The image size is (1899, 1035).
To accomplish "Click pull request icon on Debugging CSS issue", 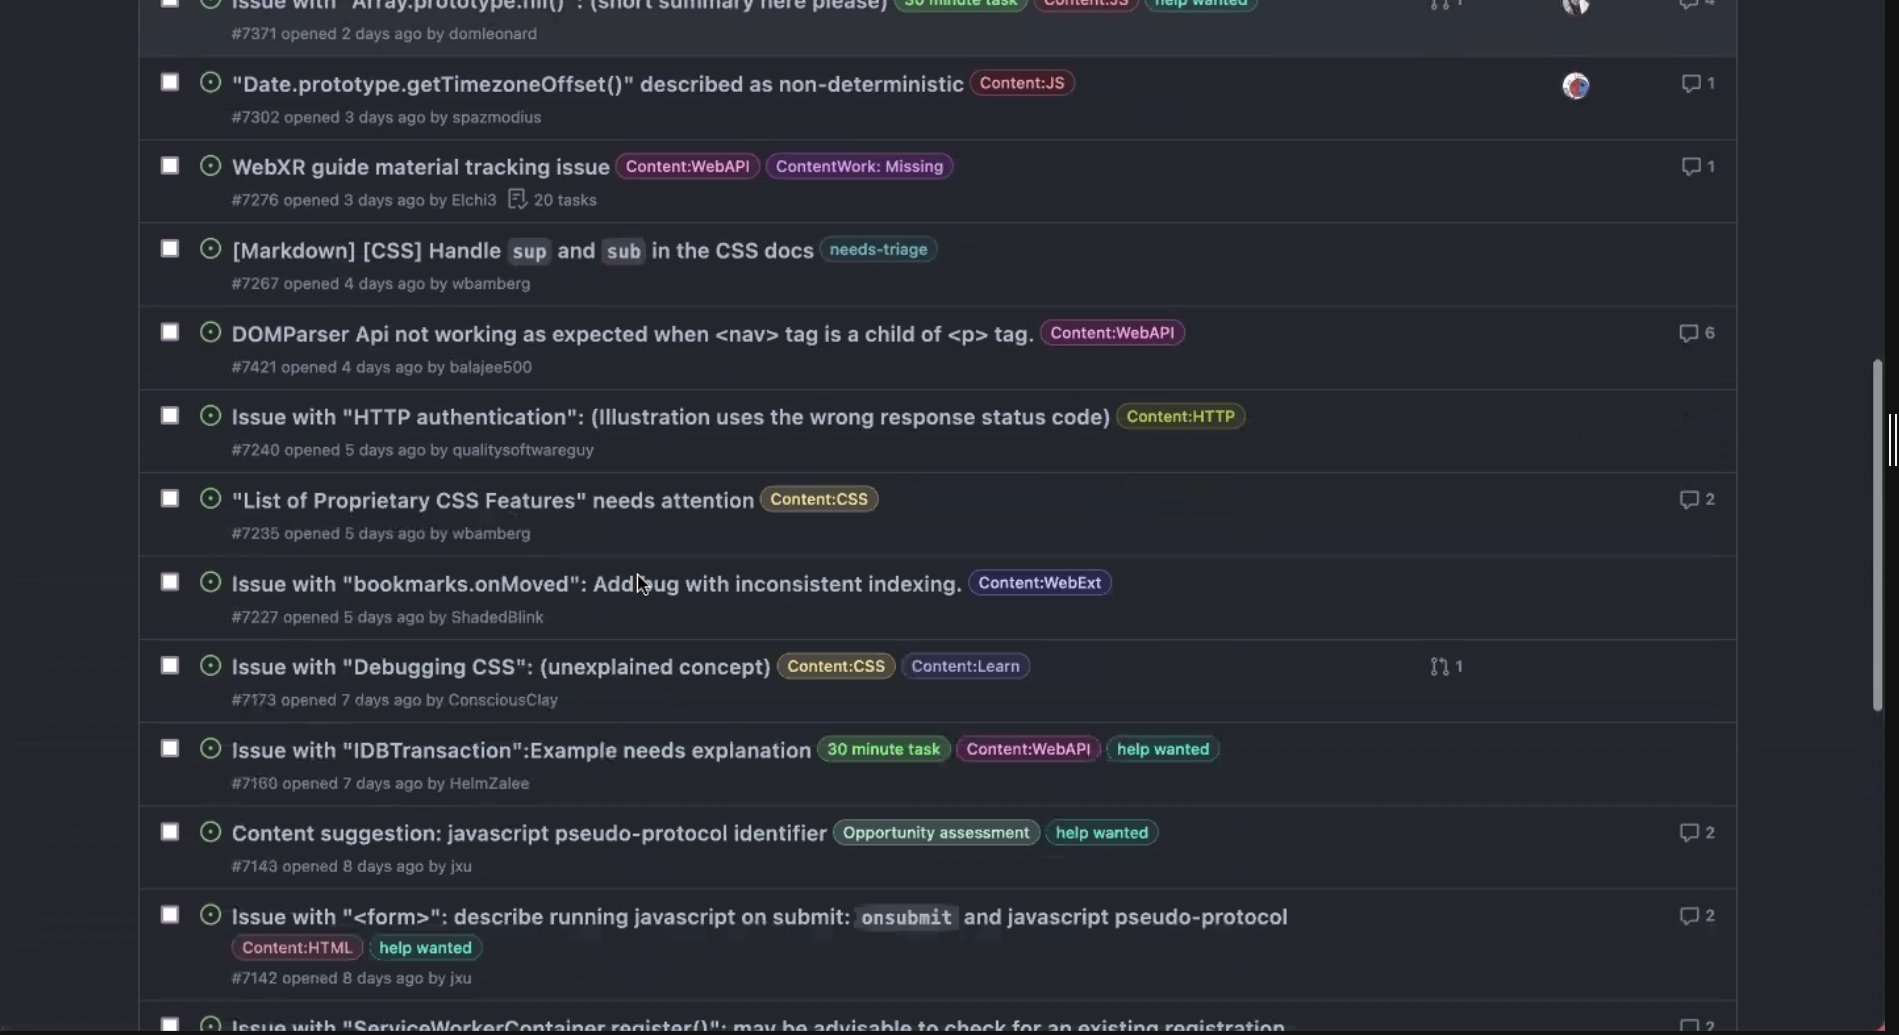I will coord(1439,666).
